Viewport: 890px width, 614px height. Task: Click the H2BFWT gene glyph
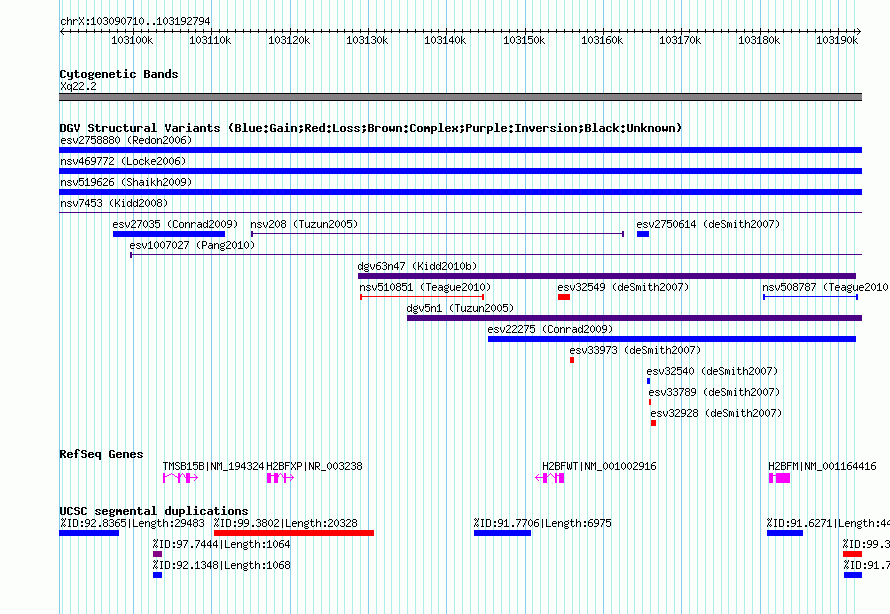tap(550, 478)
